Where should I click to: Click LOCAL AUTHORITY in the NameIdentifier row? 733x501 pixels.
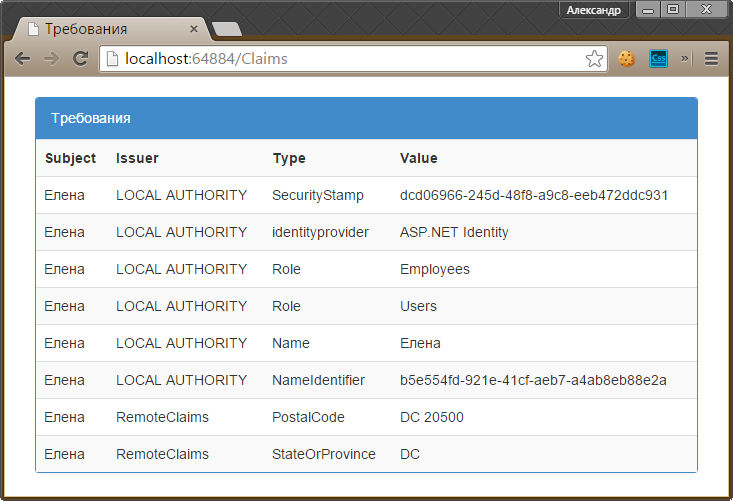(x=181, y=380)
